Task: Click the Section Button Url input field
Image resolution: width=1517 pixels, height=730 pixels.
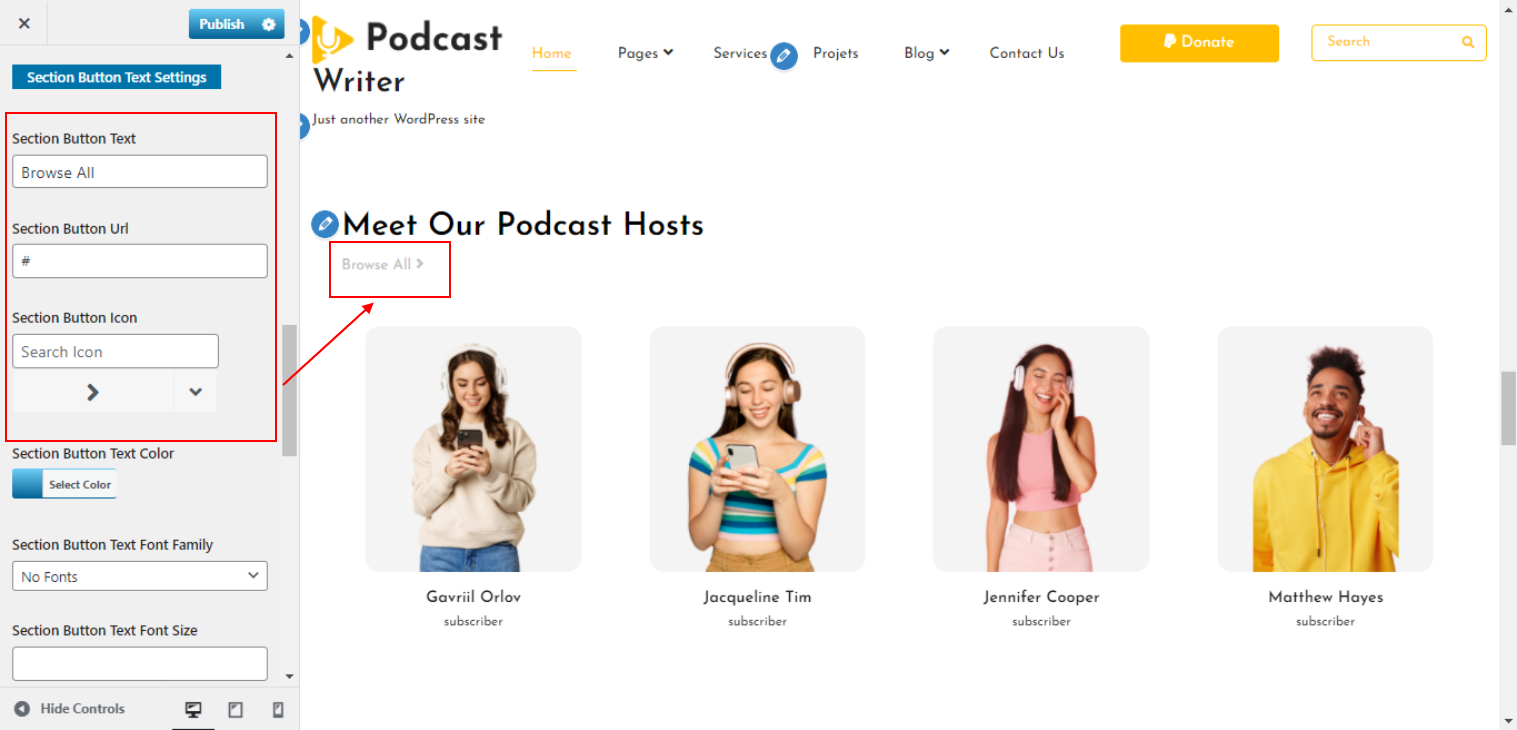Action: [x=140, y=261]
